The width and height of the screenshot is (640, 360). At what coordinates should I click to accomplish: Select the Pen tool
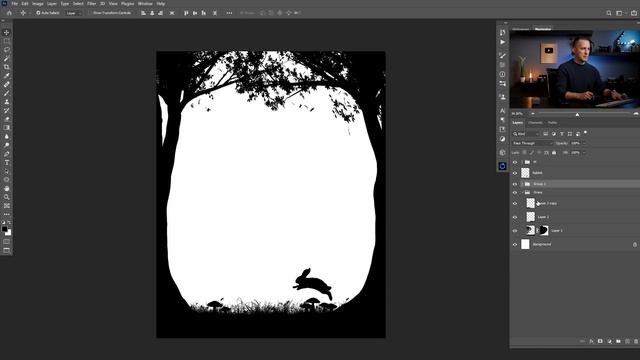click(7, 154)
